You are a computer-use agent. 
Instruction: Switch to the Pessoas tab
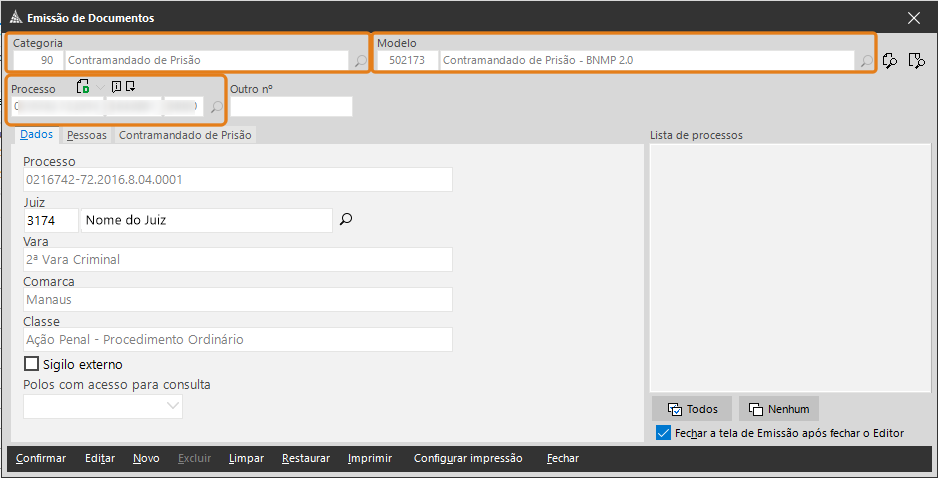click(87, 135)
